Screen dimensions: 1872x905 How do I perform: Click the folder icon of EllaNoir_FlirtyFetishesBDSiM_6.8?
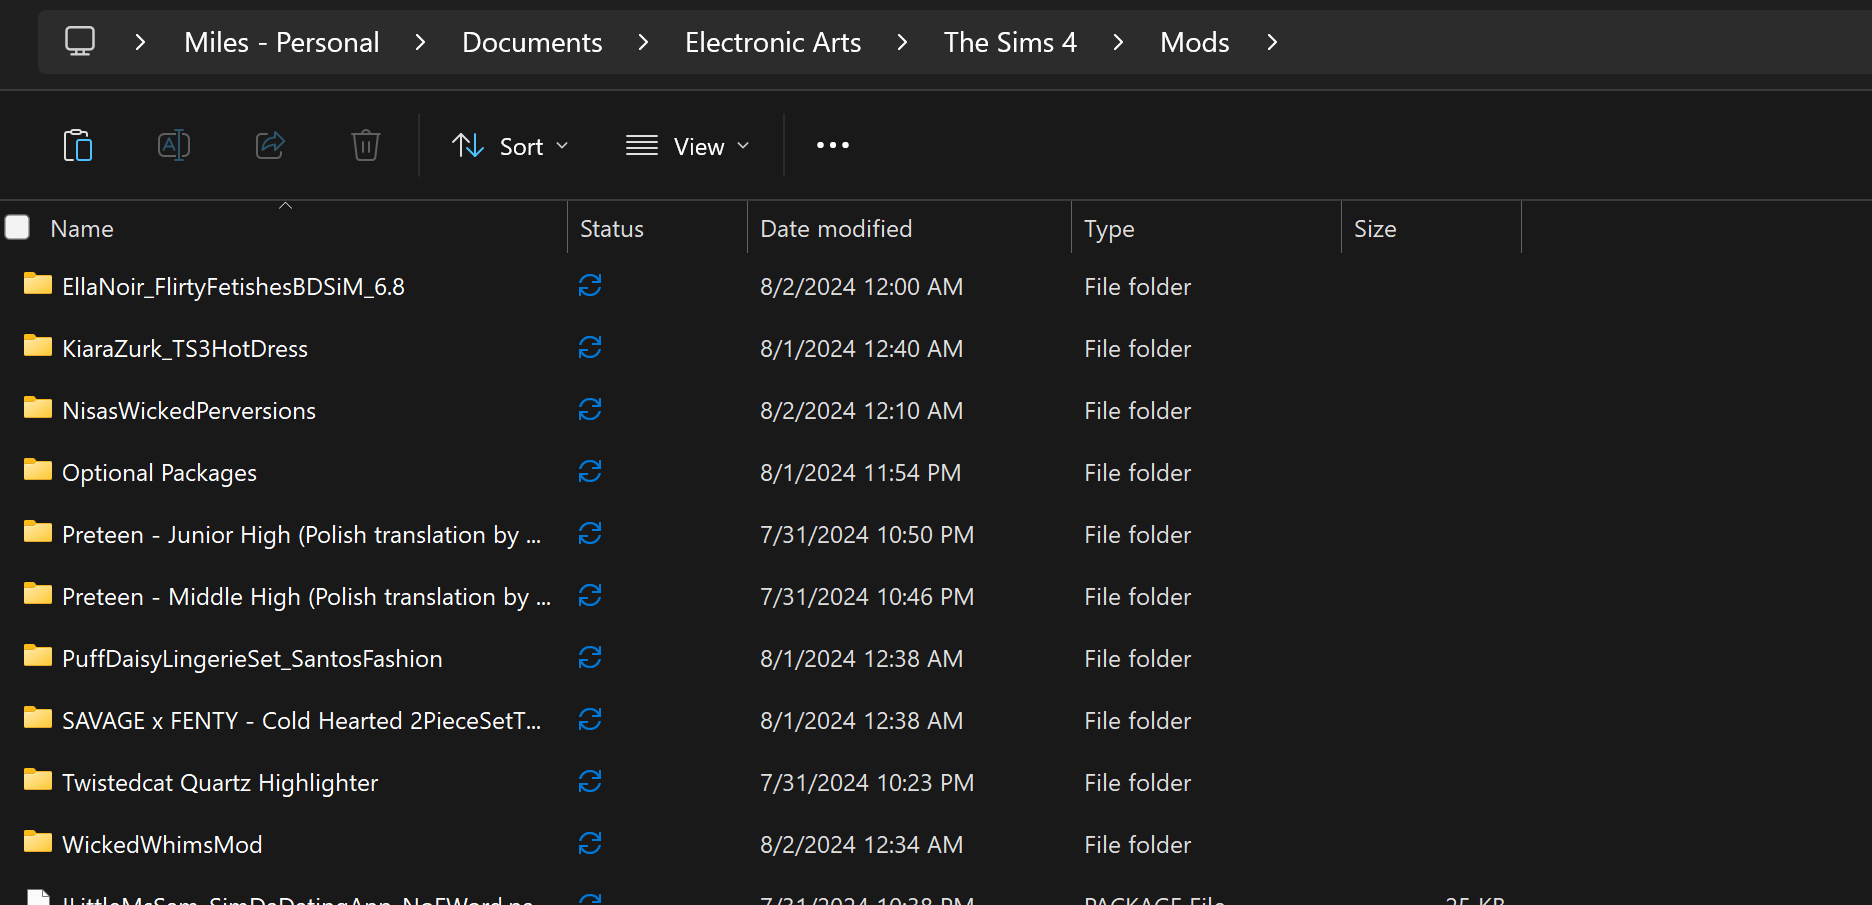click(38, 284)
